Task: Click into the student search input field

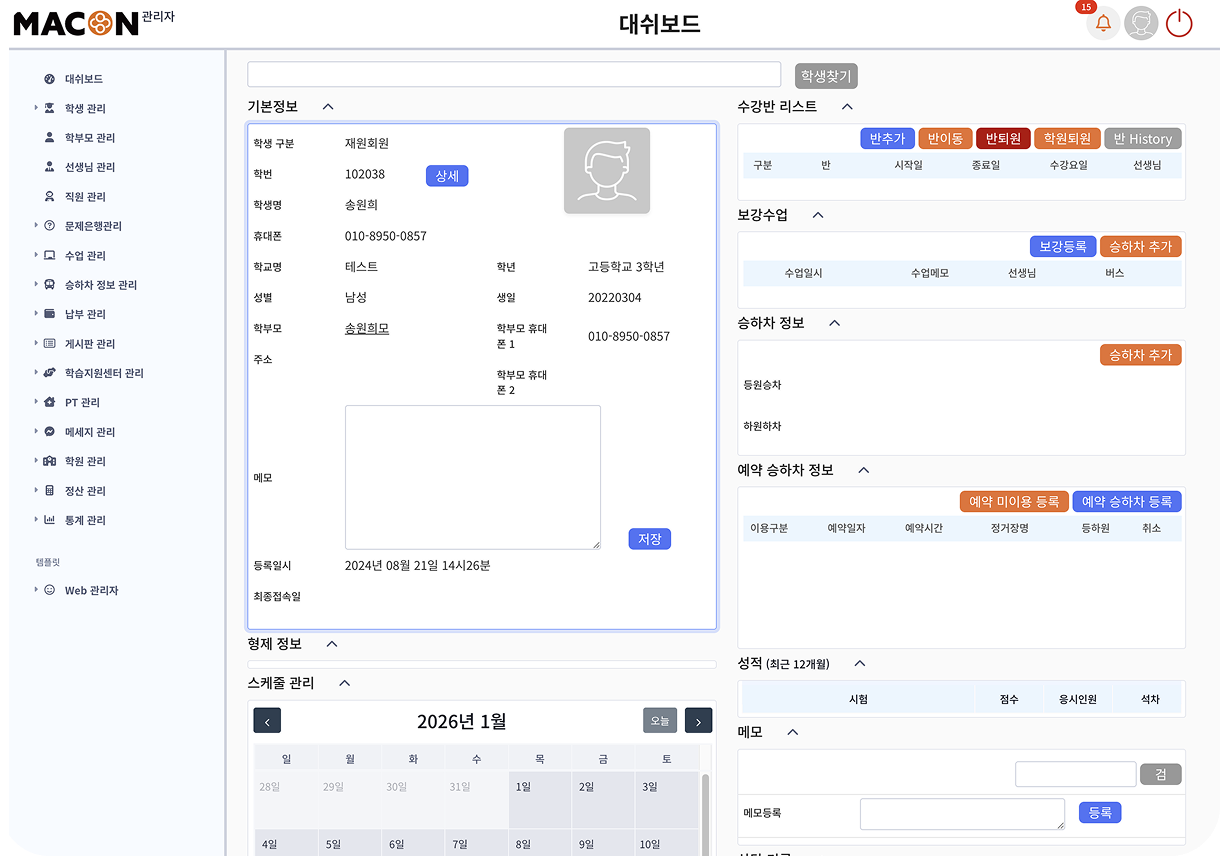Action: 513,75
